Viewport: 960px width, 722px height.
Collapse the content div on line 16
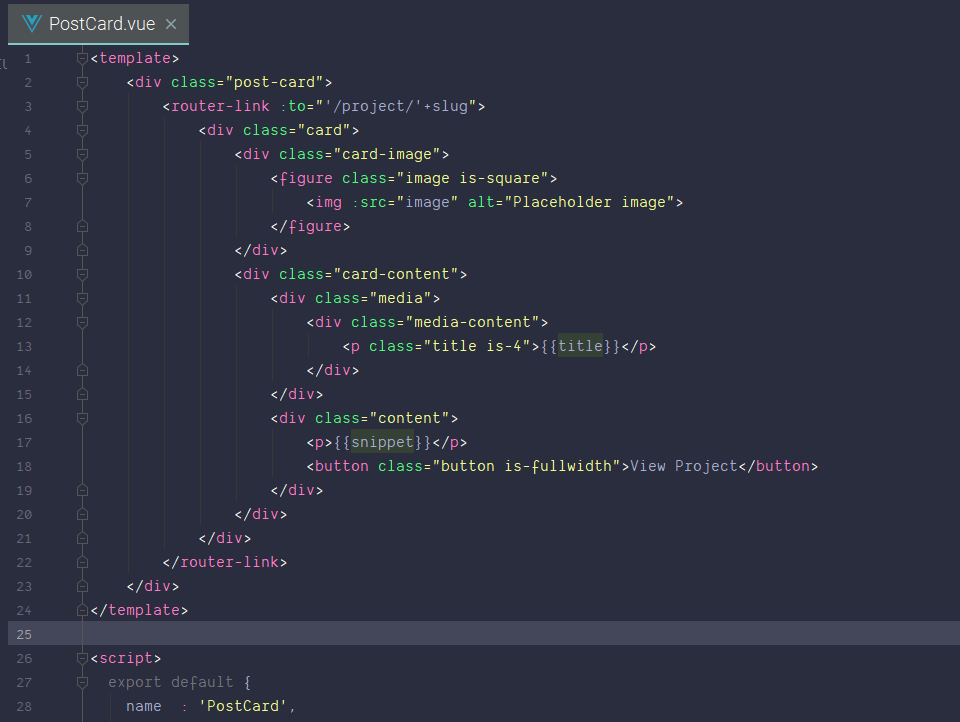pos(83,418)
